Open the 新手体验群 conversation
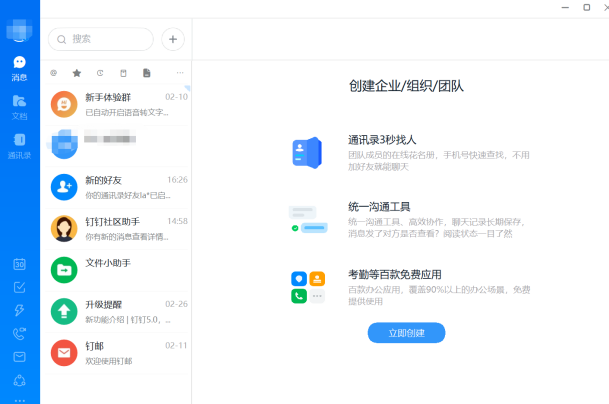This screenshot has height=404, width=609. pyautogui.click(x=116, y=104)
